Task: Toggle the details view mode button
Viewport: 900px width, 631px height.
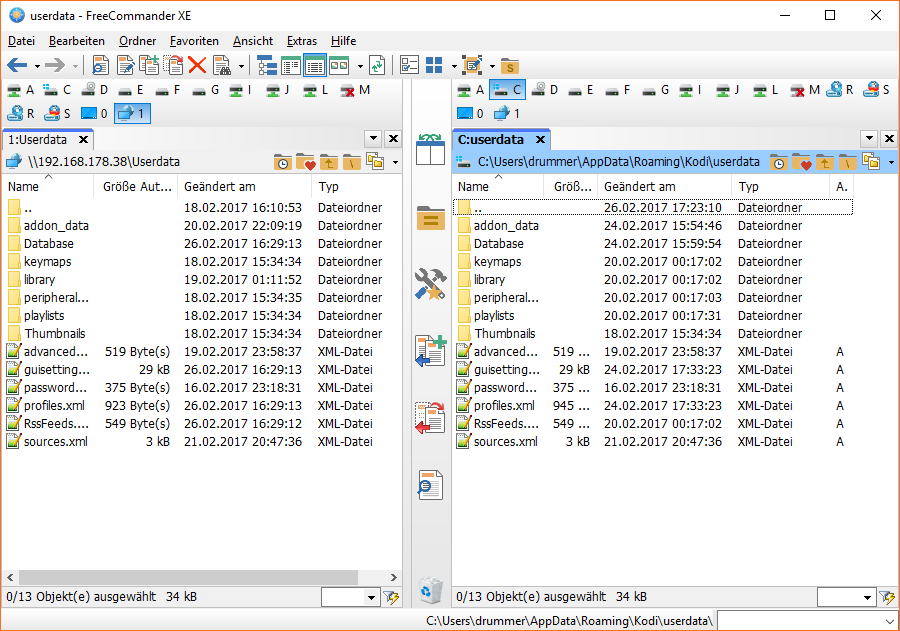Action: [315, 65]
